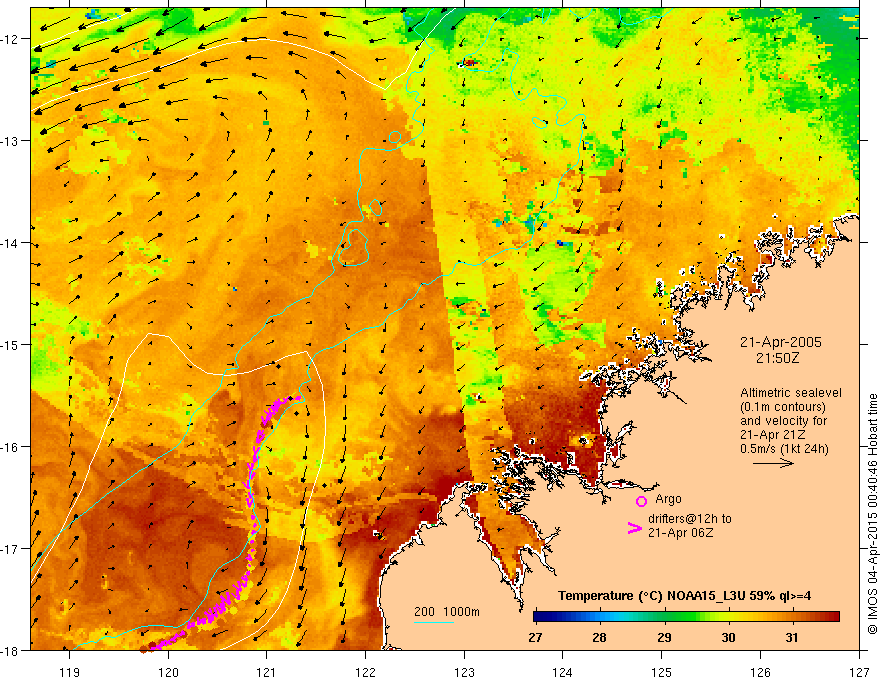Click the '21-Apr 21Z' velocity date text
880x680 pixels.
[773, 435]
